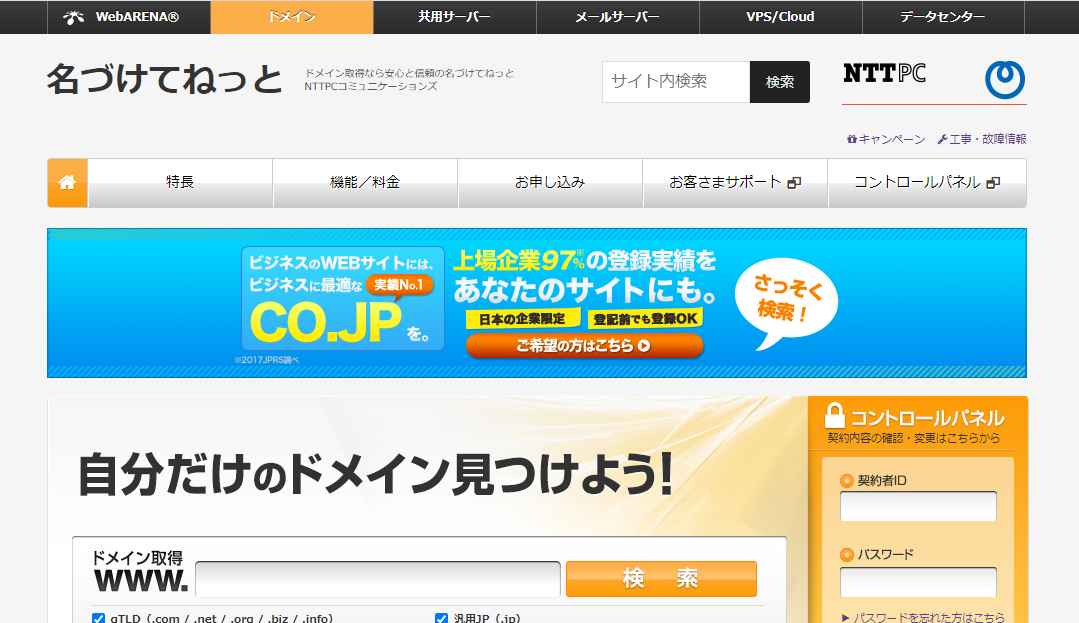Select the お申し込み menu item
Image resolution: width=1079 pixels, height=623 pixels.
pos(551,182)
